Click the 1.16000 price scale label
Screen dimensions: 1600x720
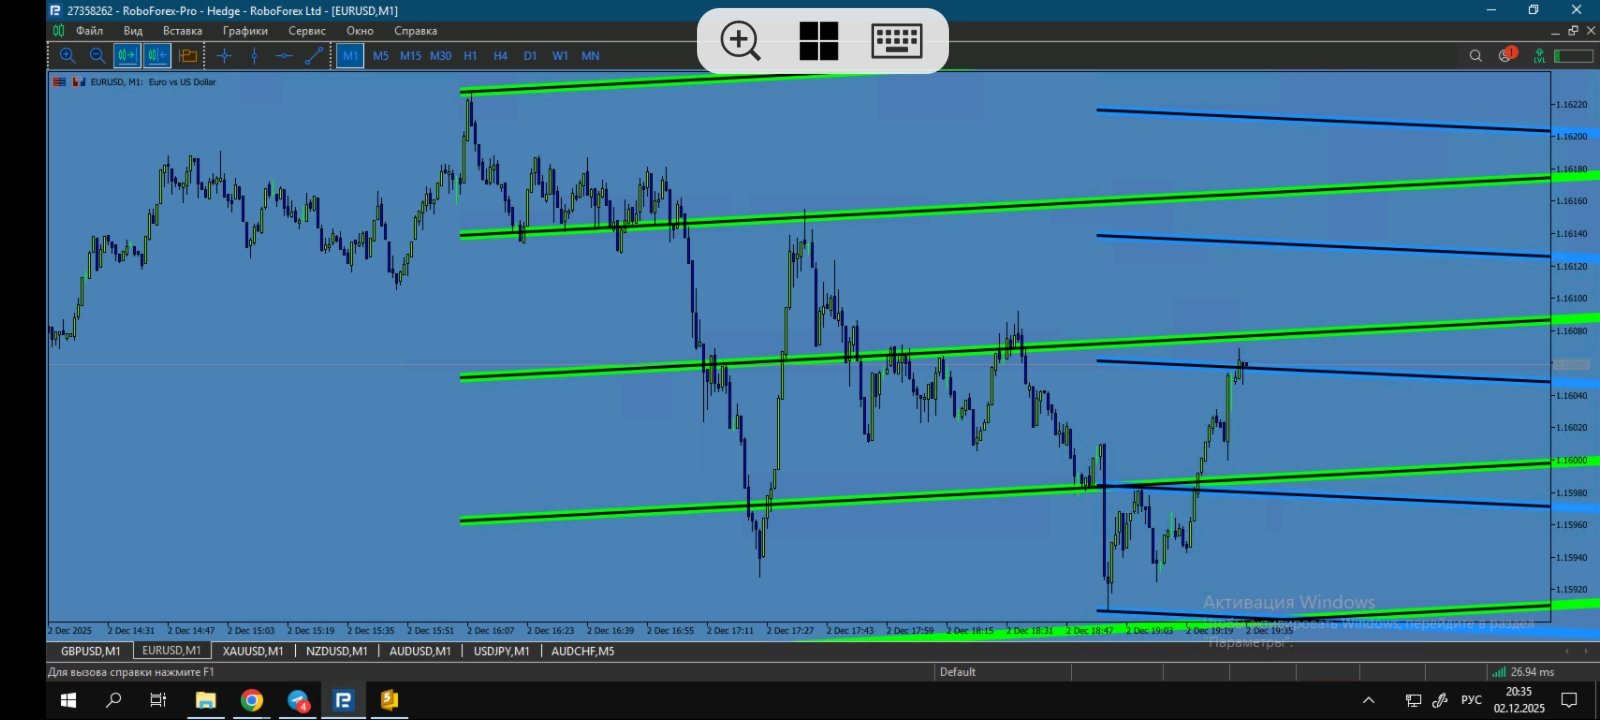pyautogui.click(x=1571, y=460)
